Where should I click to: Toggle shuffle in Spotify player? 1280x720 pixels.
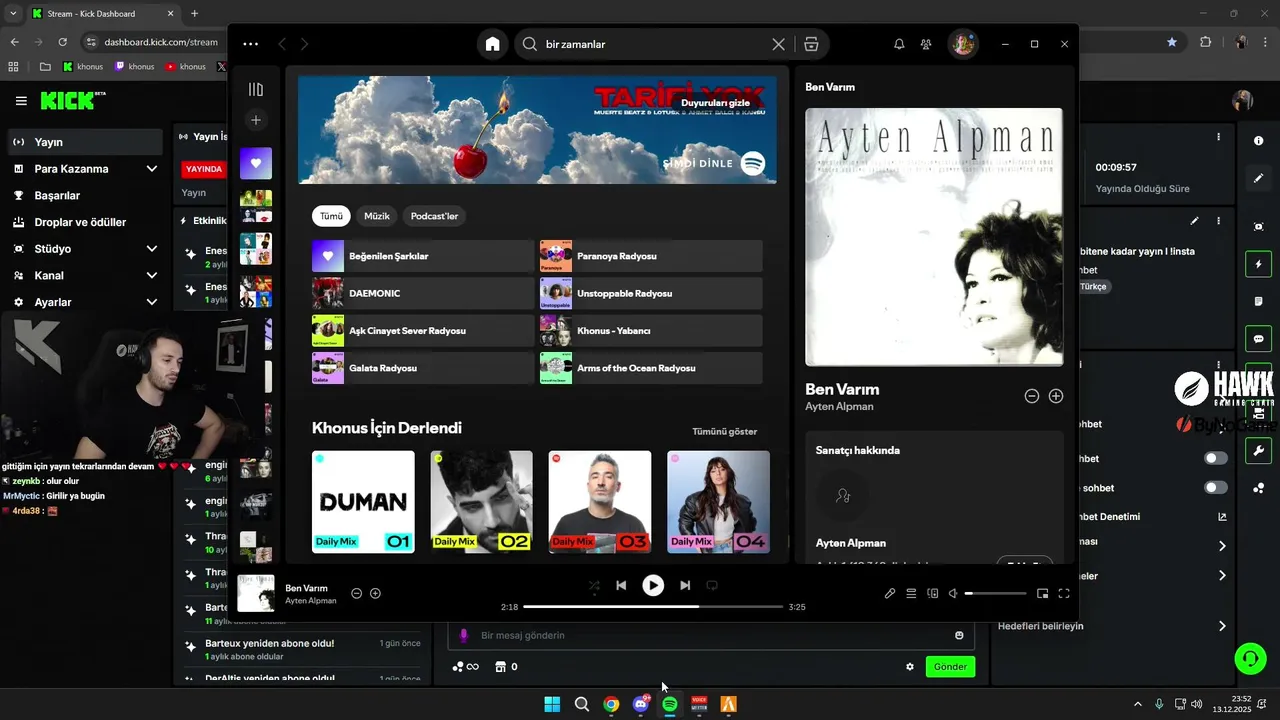[594, 586]
